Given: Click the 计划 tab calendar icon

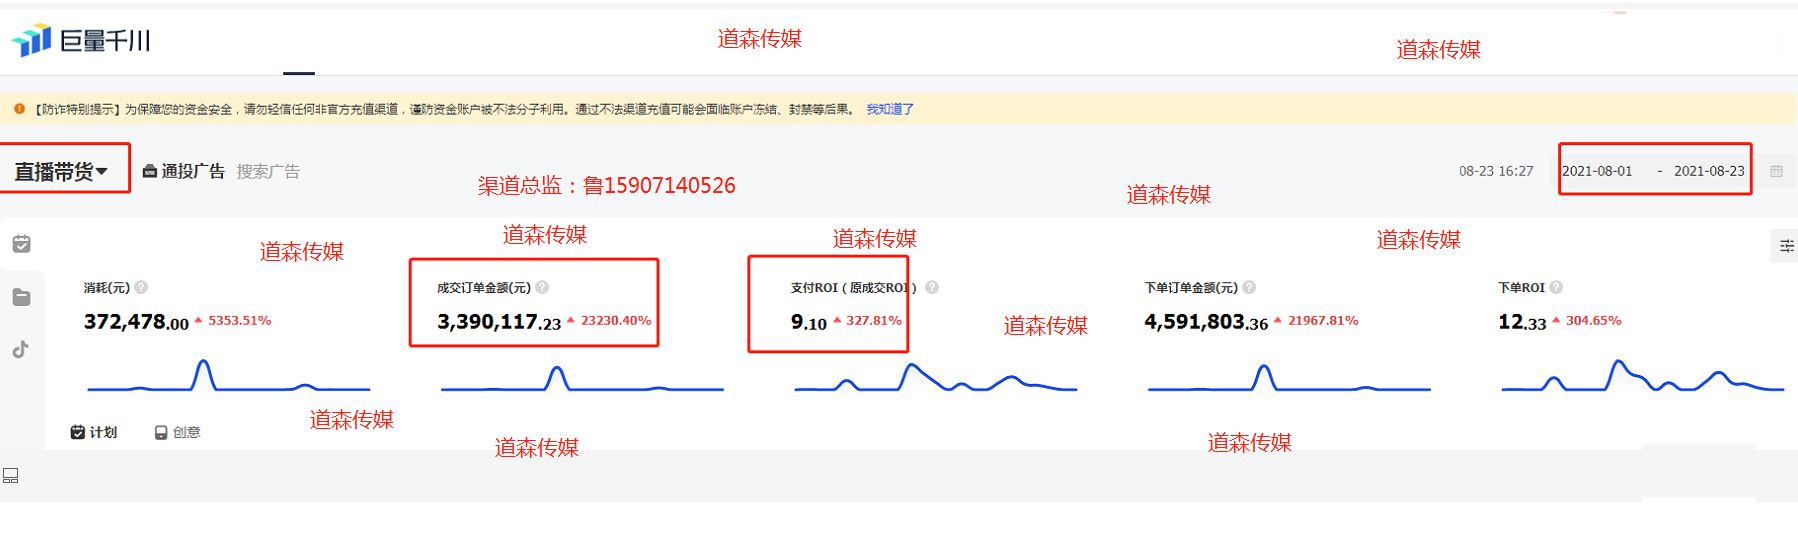Looking at the screenshot, I should [77, 432].
